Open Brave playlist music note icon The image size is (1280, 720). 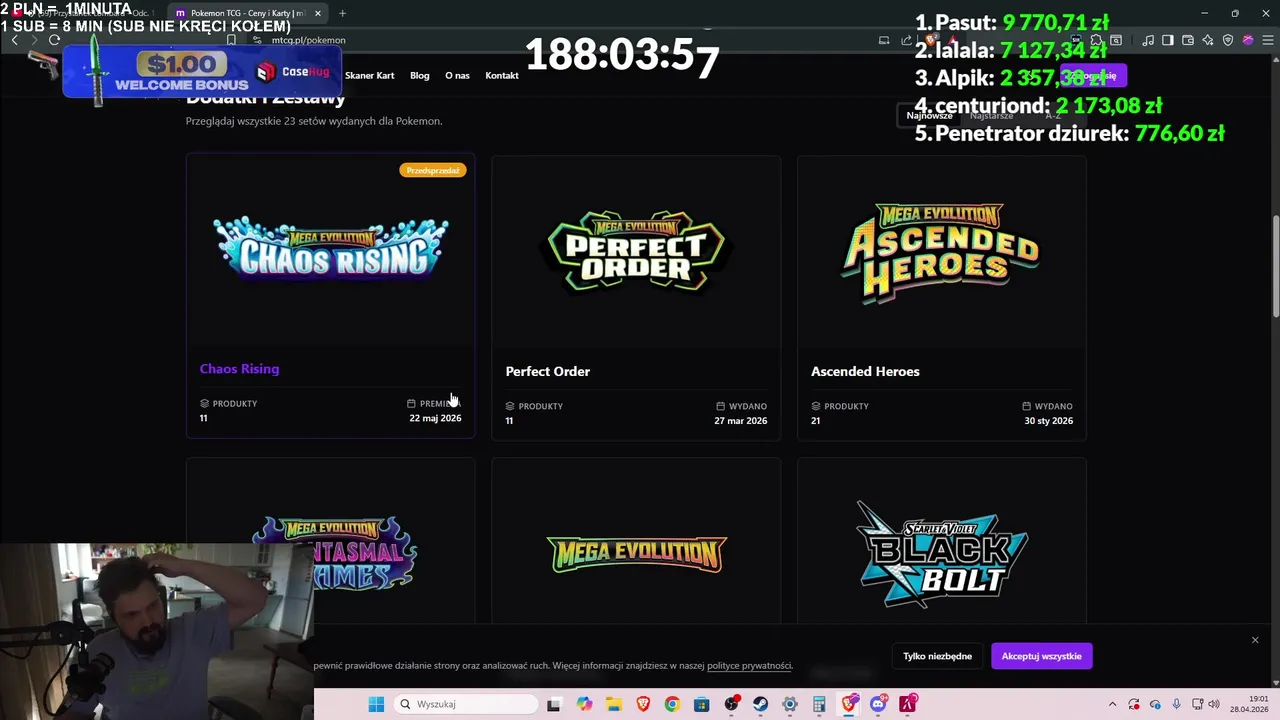click(x=1148, y=40)
